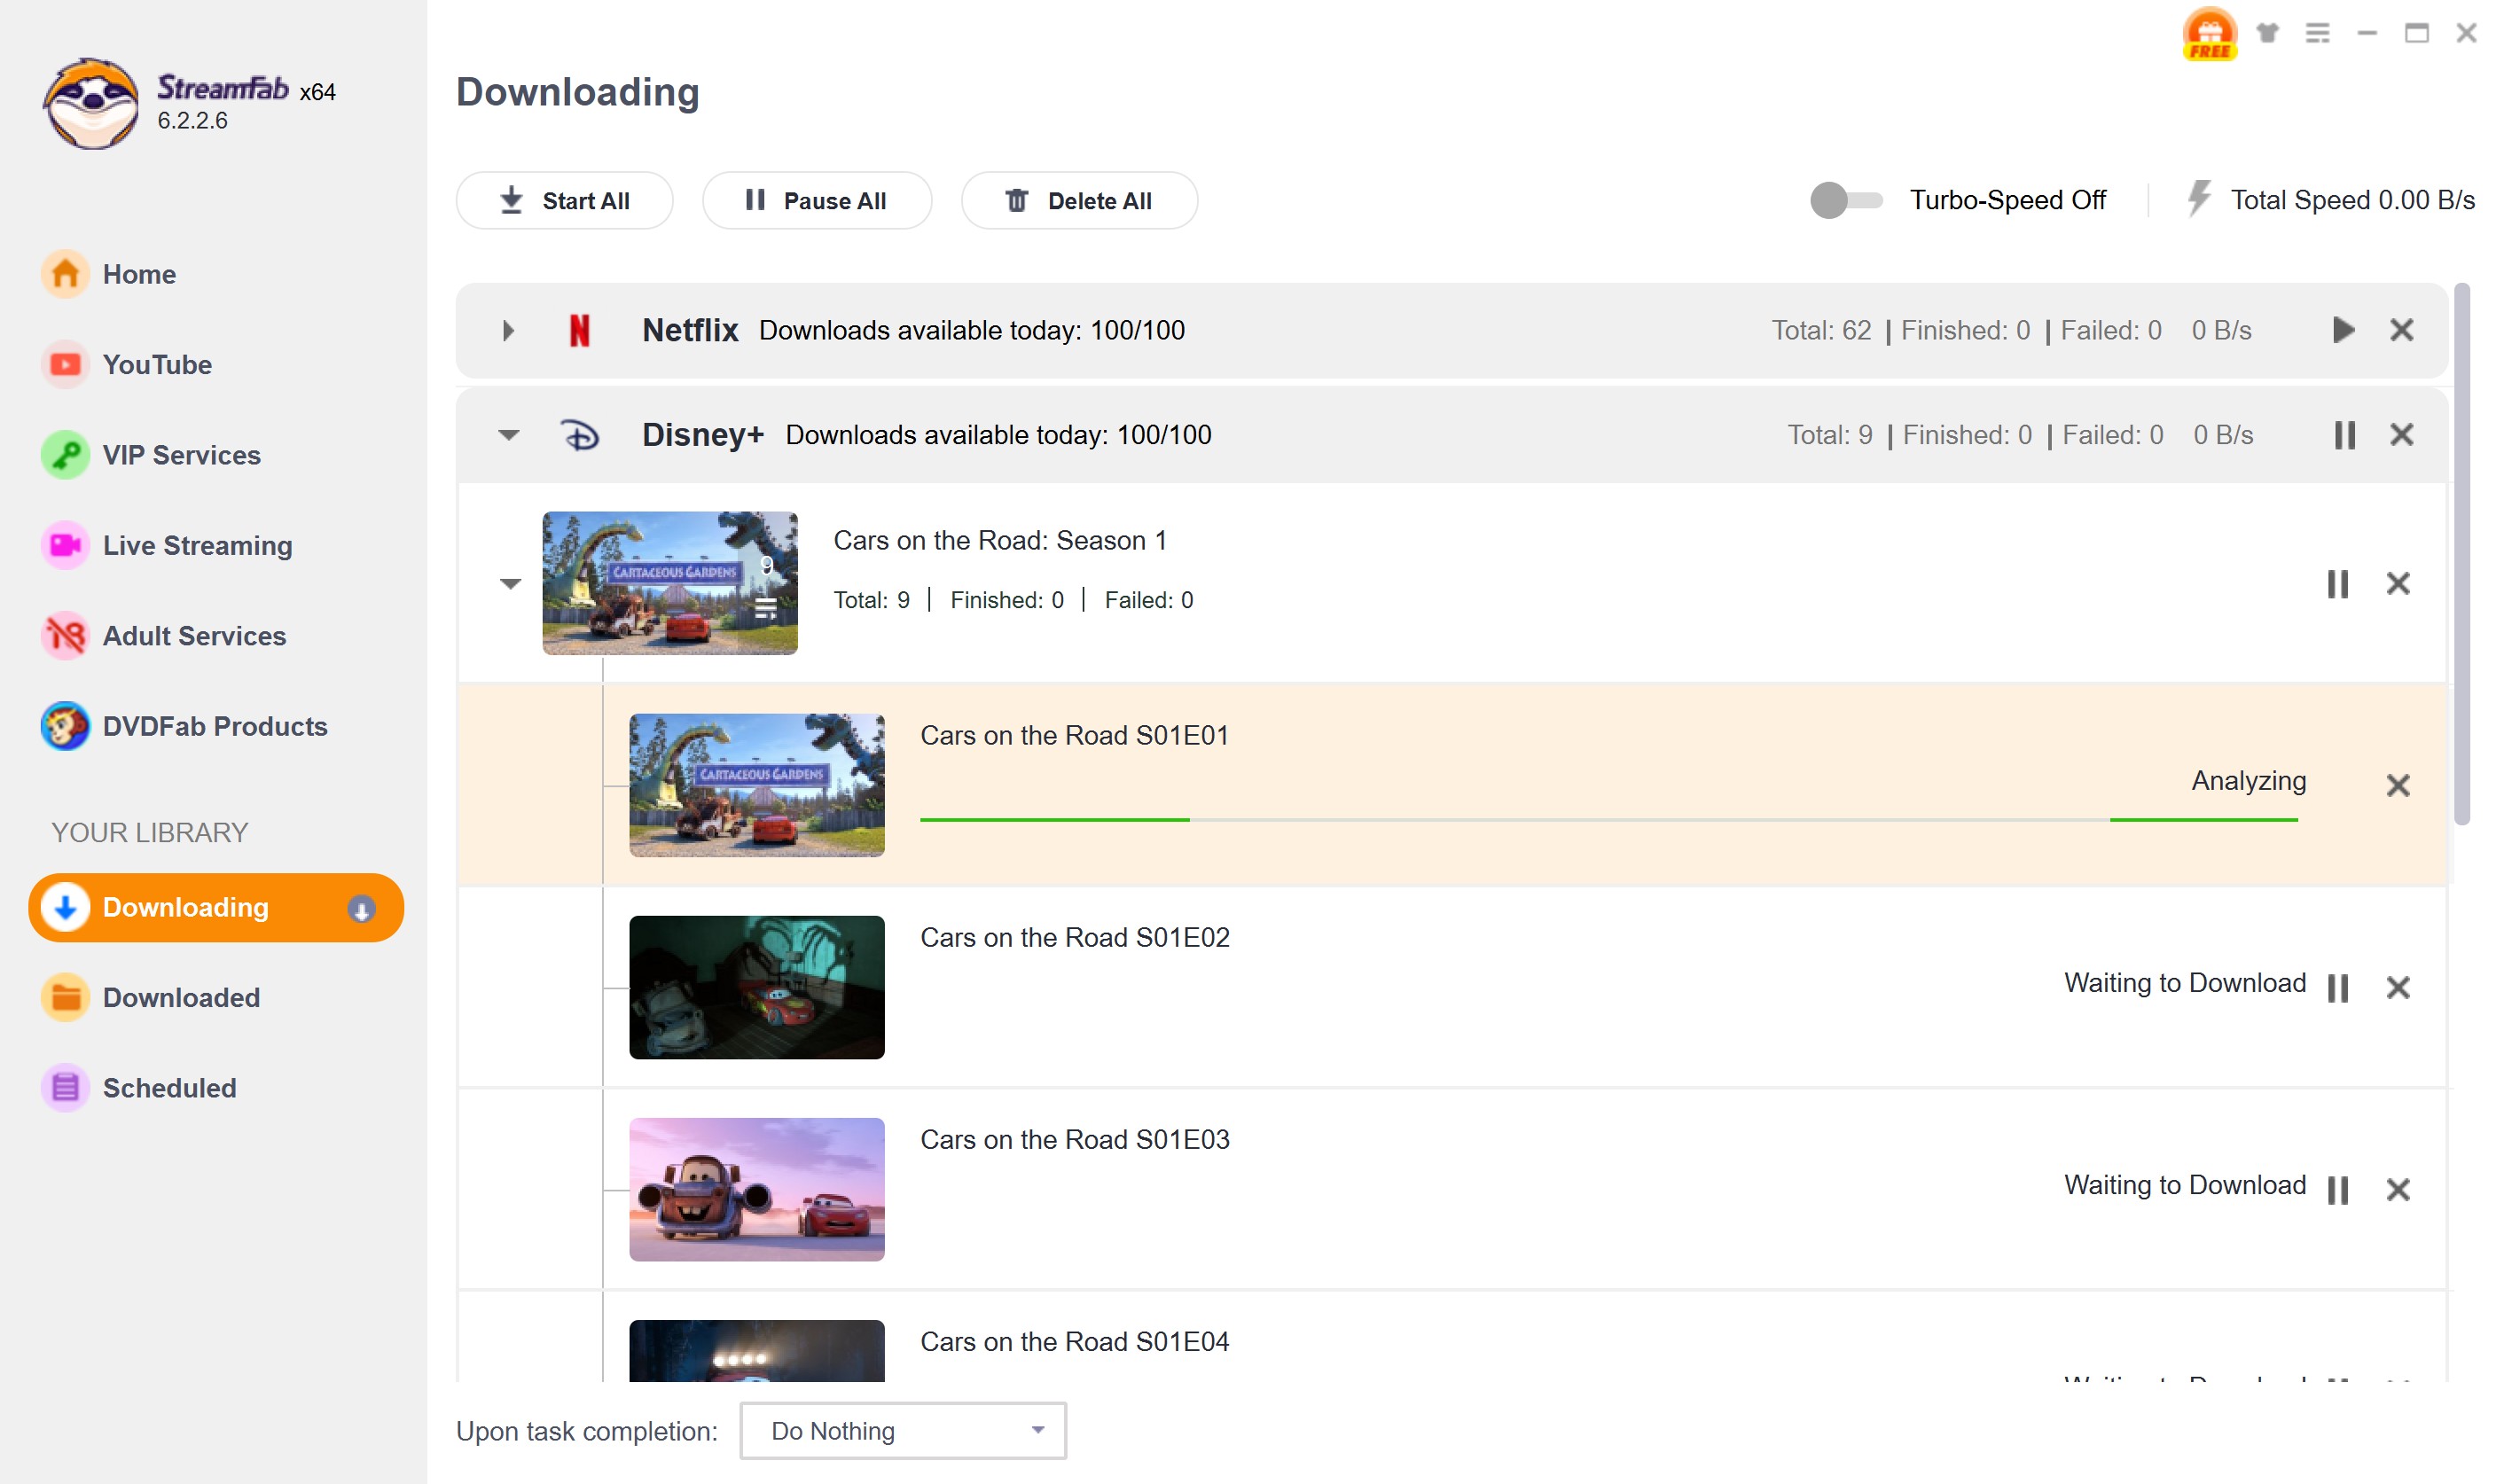
Task: Cancel the S01E01 analyzing task
Action: pyautogui.click(x=2398, y=786)
